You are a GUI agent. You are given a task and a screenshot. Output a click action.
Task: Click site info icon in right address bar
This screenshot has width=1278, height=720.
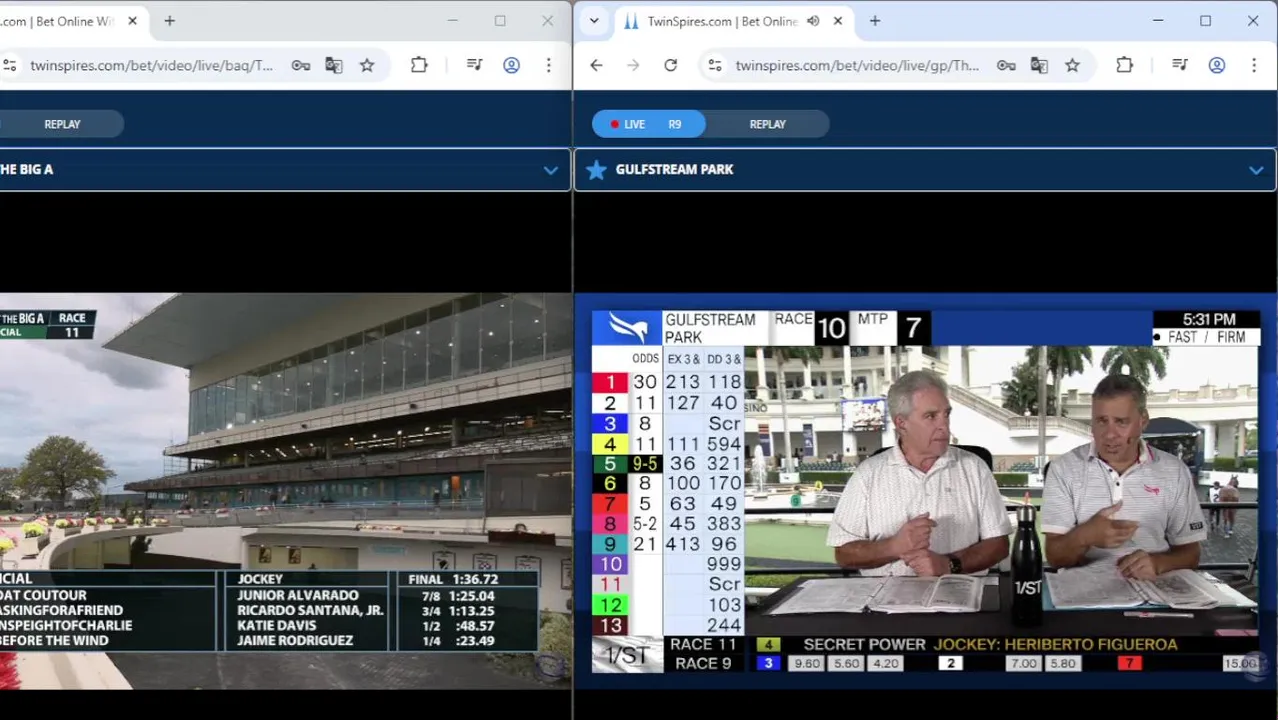pyautogui.click(x=714, y=65)
